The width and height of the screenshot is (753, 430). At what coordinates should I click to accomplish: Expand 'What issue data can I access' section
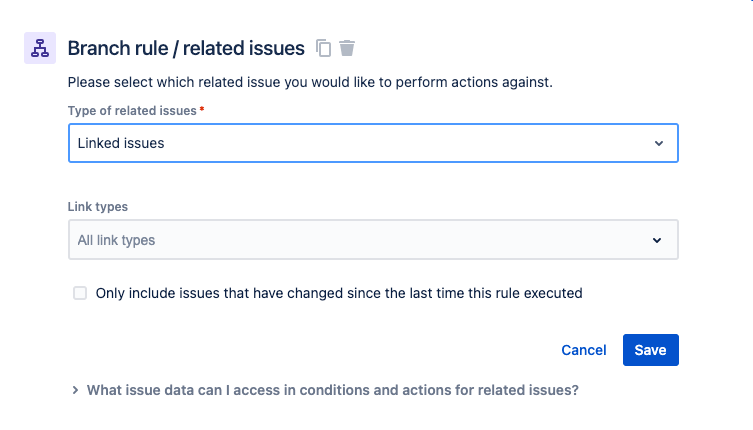(x=332, y=390)
